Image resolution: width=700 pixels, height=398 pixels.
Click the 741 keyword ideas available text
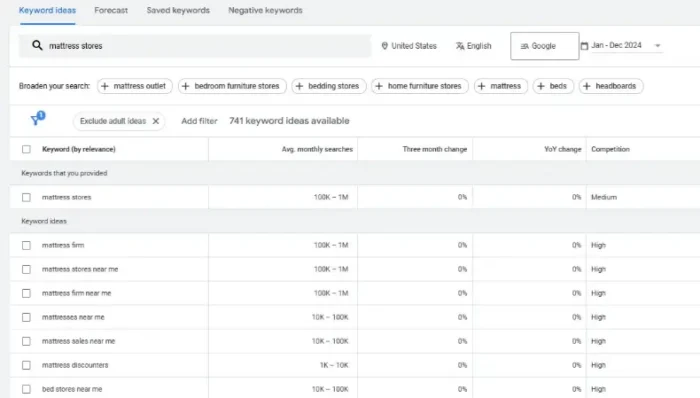[x=289, y=121]
